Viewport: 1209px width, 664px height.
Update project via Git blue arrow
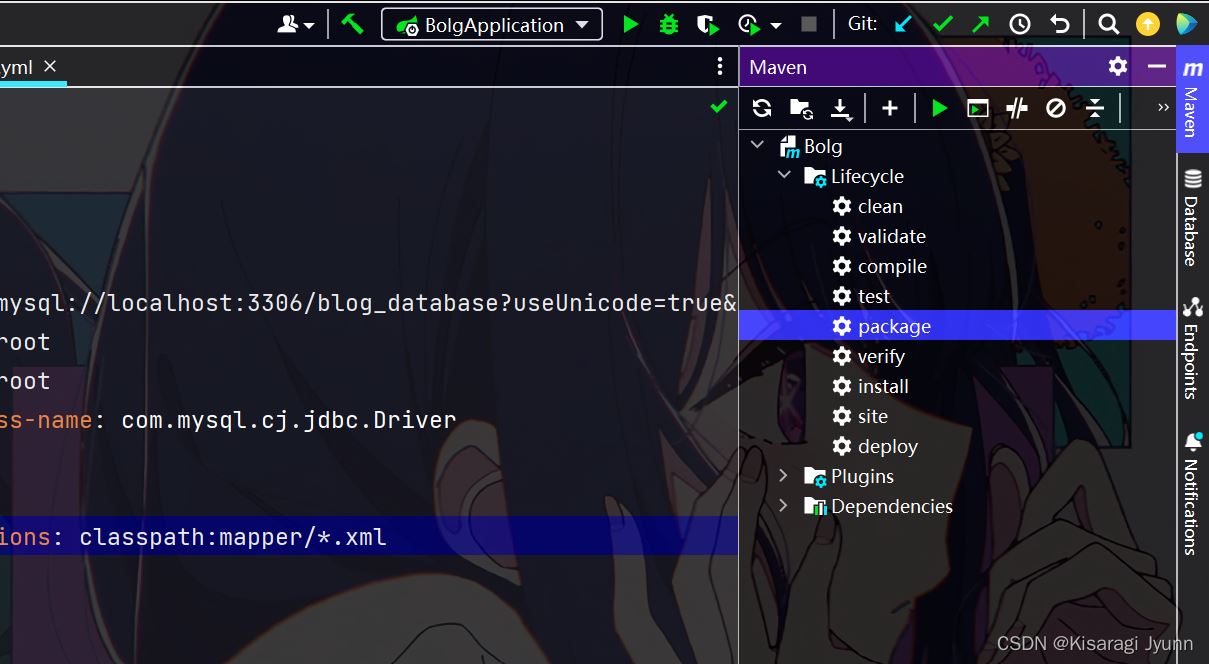coord(903,24)
